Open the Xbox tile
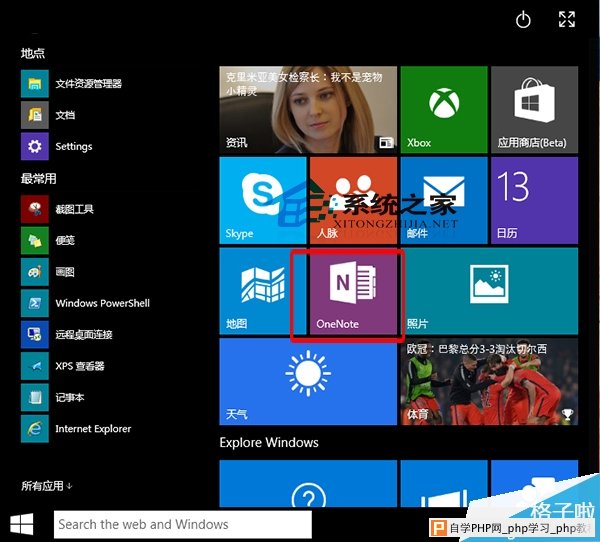600x542 pixels. [x=444, y=110]
